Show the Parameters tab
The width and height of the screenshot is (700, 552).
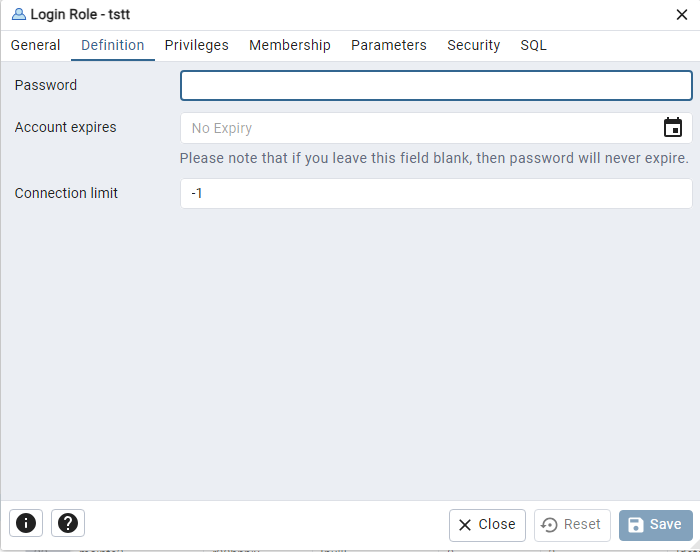388,45
